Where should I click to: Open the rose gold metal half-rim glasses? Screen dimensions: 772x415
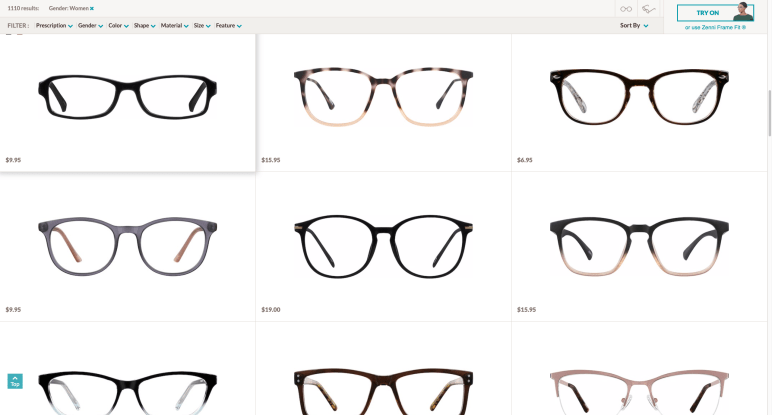pos(639,392)
